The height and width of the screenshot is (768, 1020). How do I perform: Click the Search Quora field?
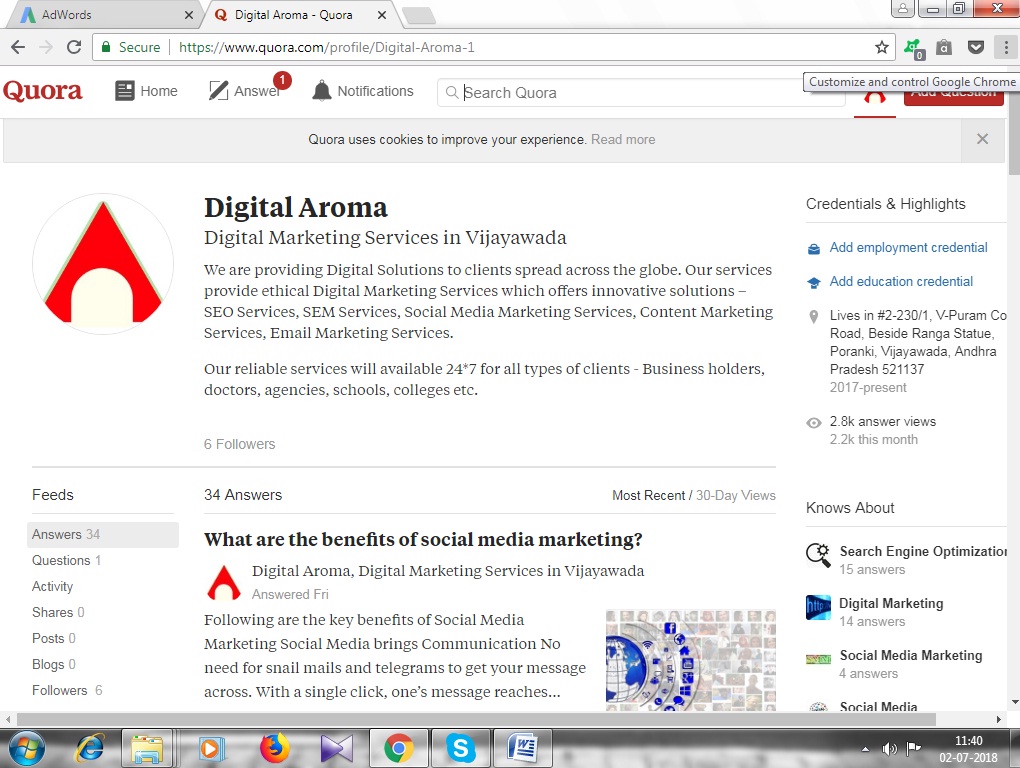coord(641,93)
